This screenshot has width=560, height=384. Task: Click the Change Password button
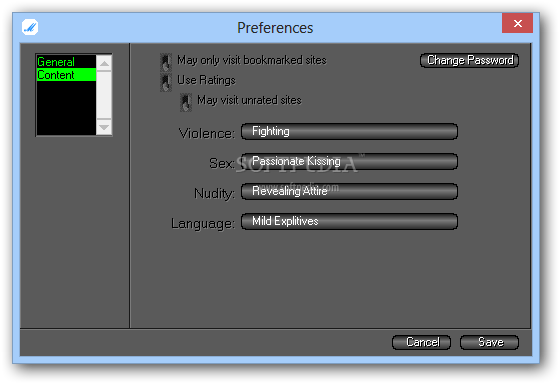point(469,60)
